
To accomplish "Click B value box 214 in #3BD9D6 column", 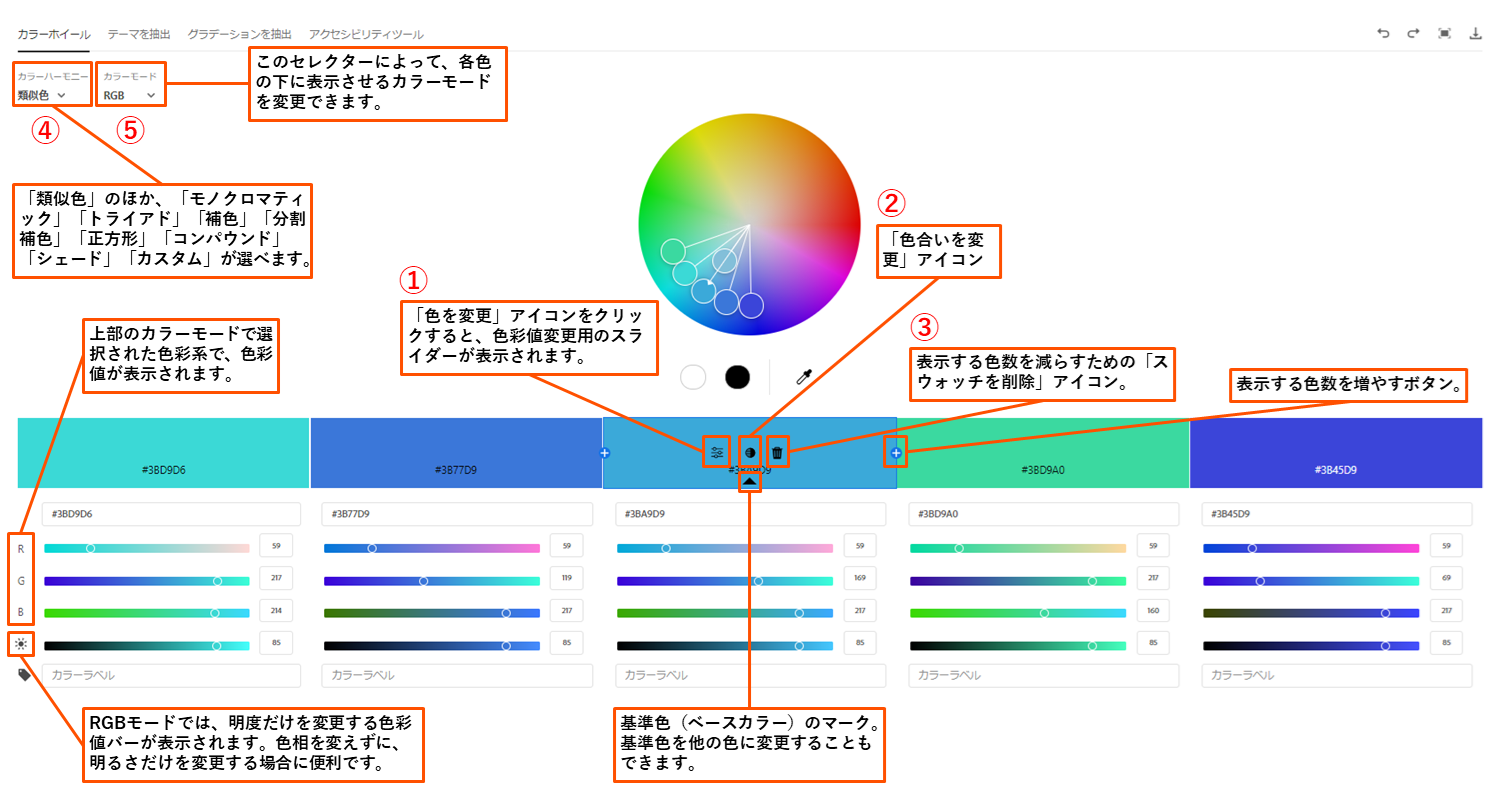I will coord(275,610).
